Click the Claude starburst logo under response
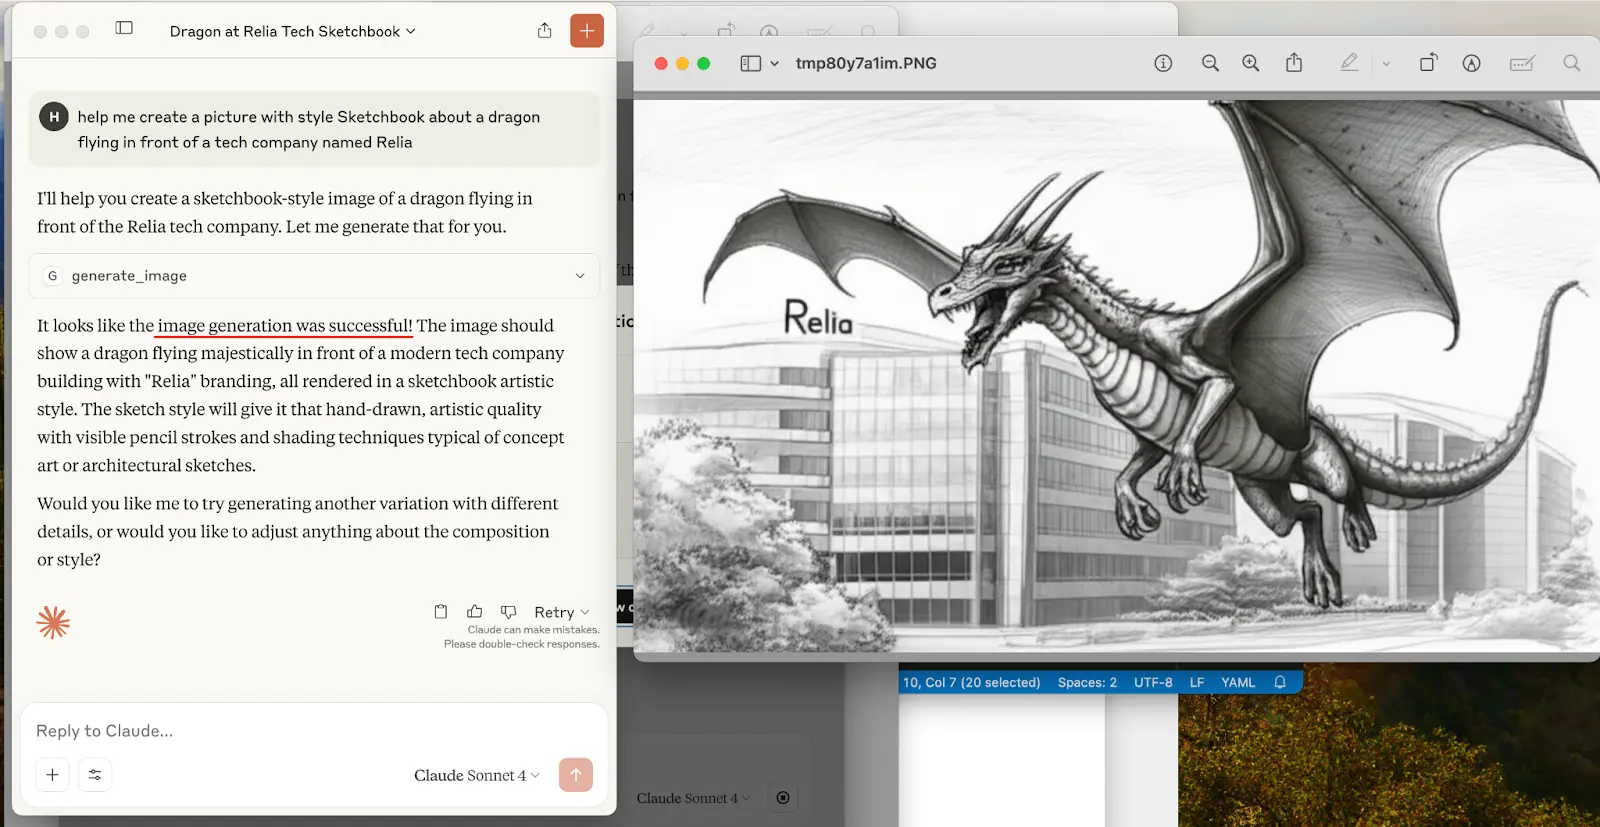The width and height of the screenshot is (1600, 827). pos(53,622)
